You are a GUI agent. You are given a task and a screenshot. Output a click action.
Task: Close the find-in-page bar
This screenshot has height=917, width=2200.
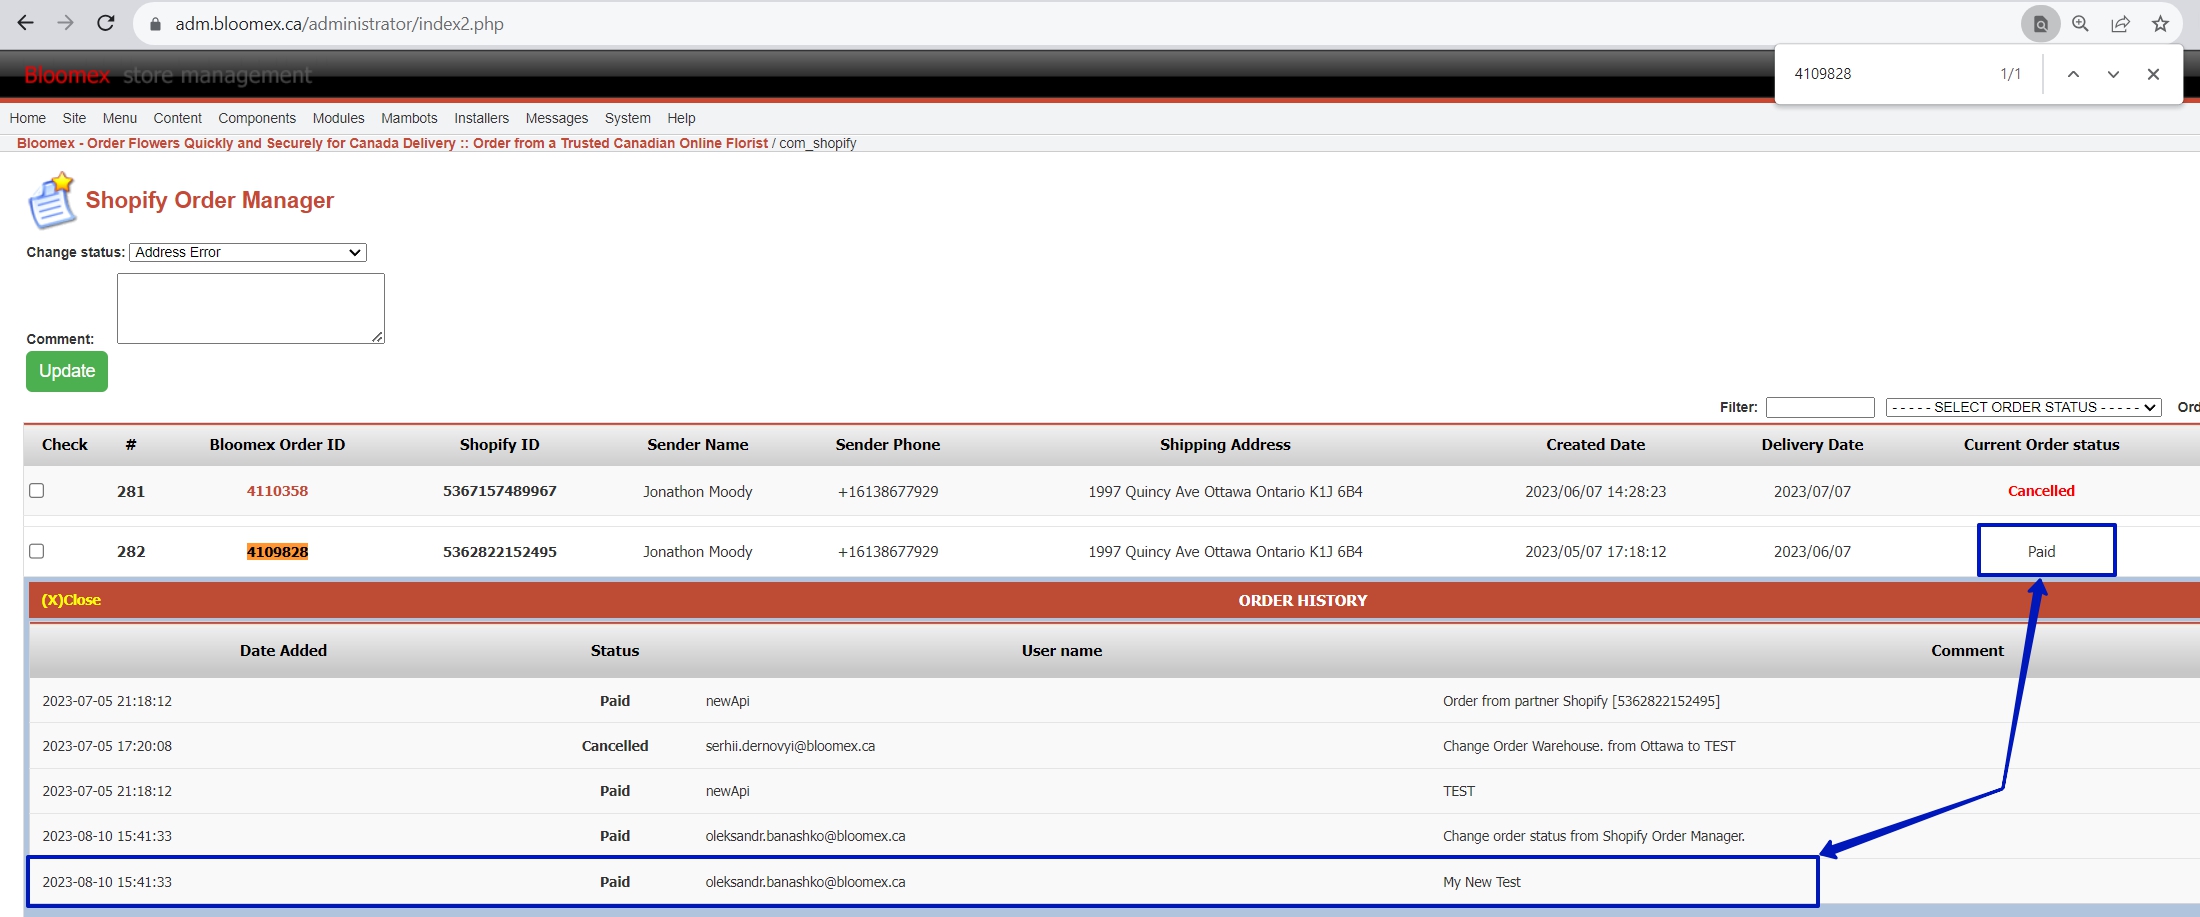(2153, 74)
